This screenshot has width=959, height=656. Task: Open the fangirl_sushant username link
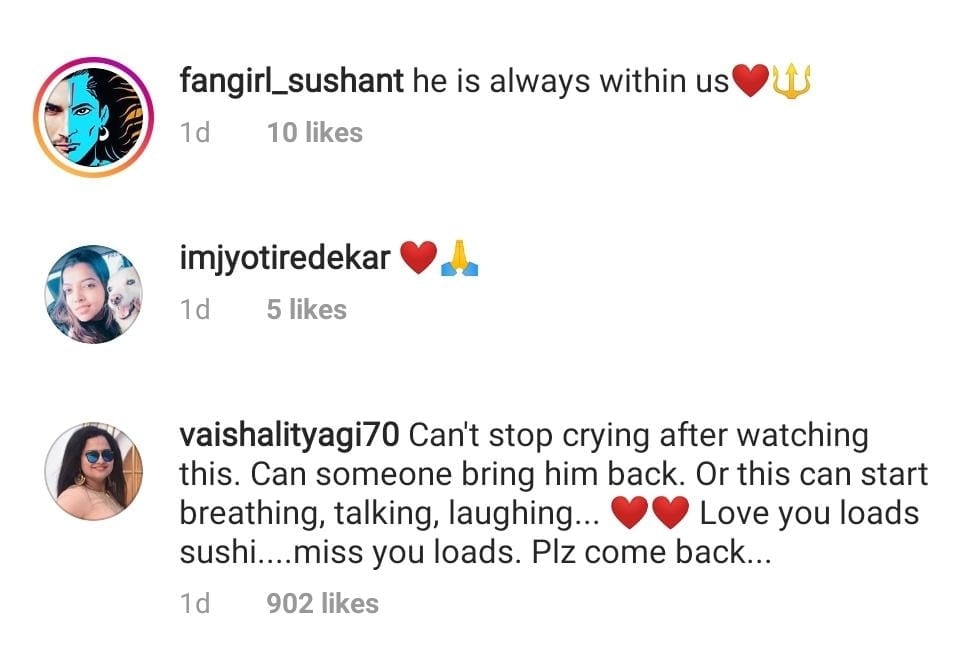point(293,82)
